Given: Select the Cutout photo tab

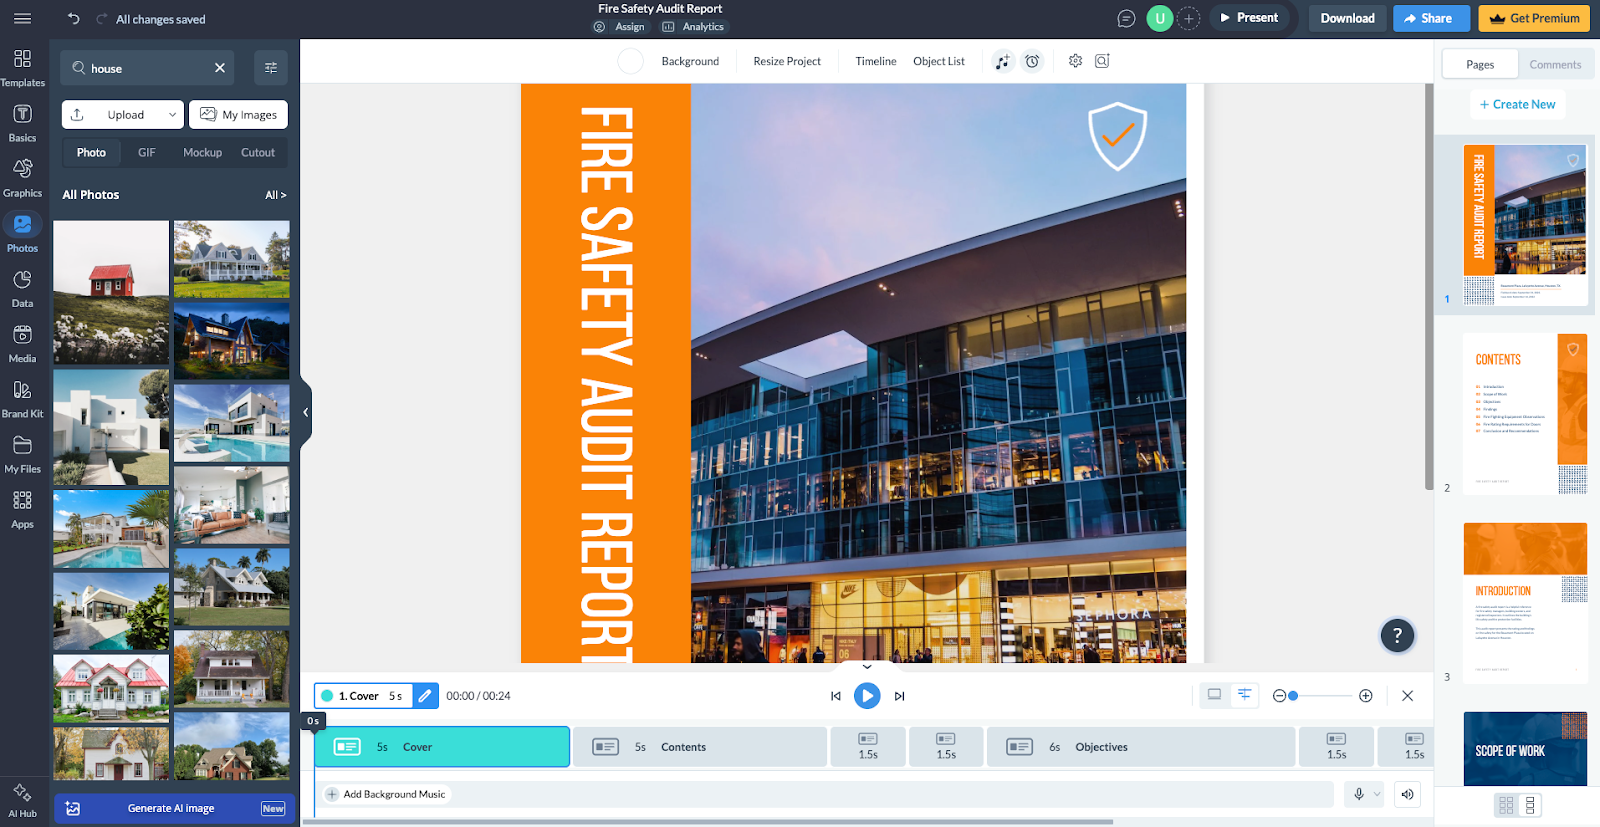Looking at the screenshot, I should (258, 153).
